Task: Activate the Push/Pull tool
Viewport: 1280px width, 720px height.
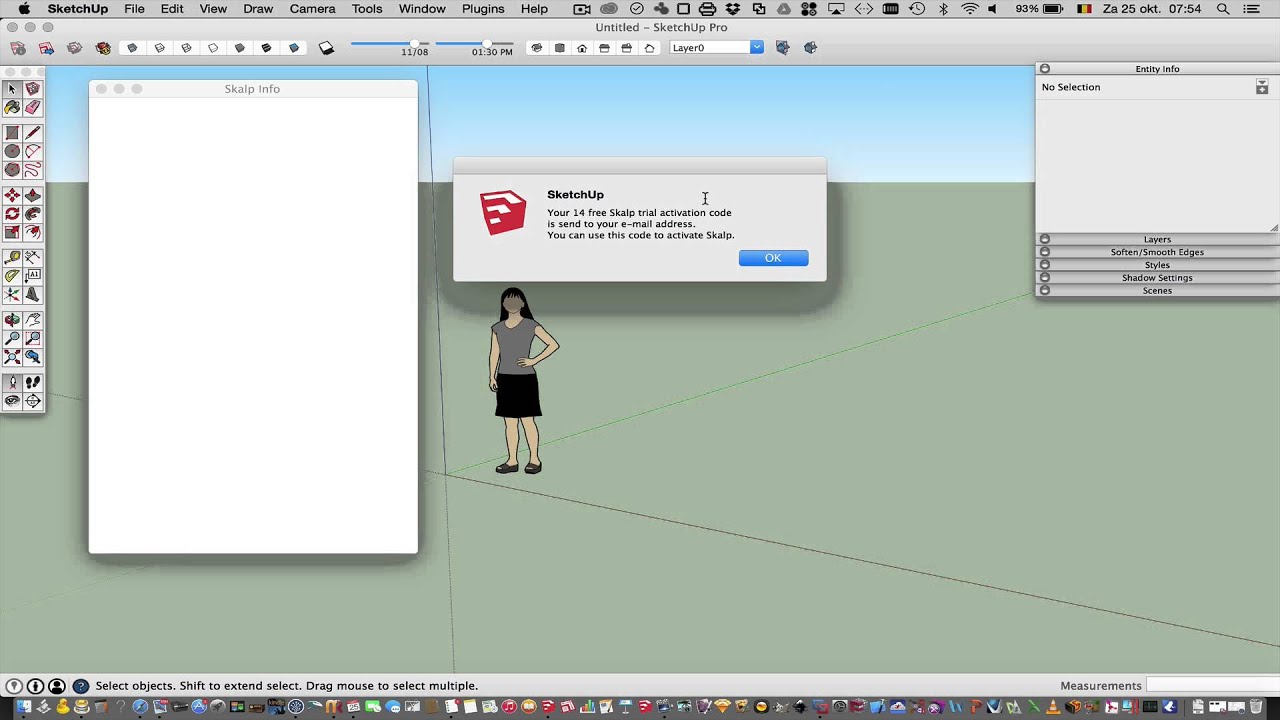Action: [x=33, y=195]
